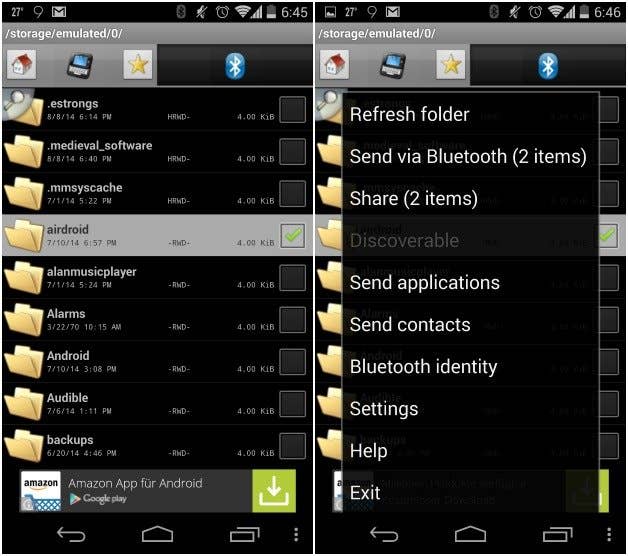Viewport: 628px width, 556px height.
Task: Choose Exit from the popup menu
Action: (471, 493)
